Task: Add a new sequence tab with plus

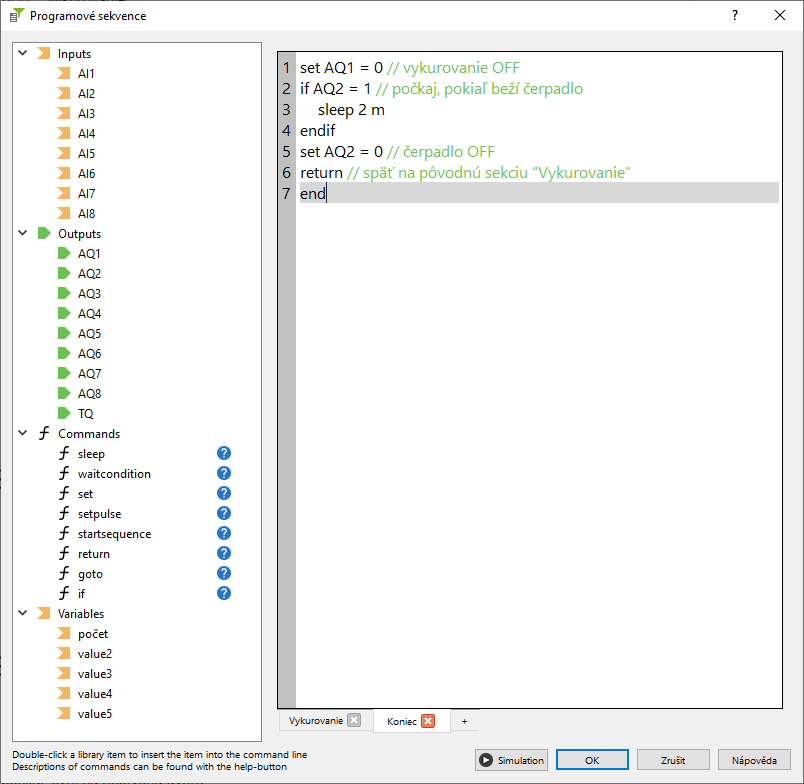Action: (x=464, y=721)
